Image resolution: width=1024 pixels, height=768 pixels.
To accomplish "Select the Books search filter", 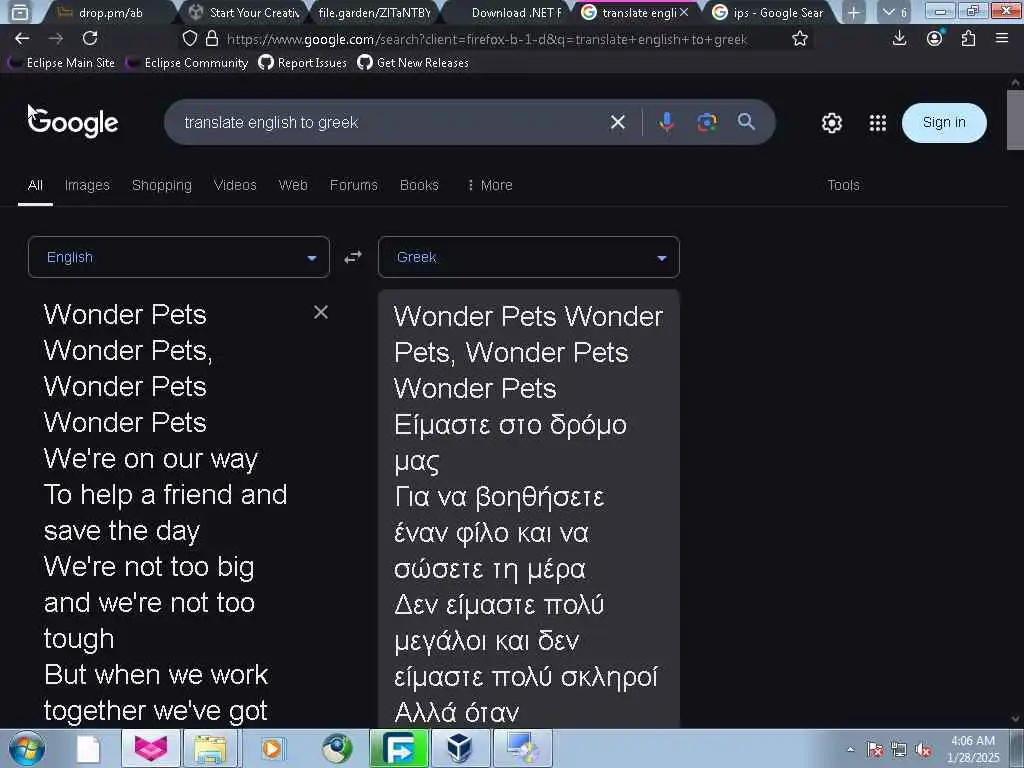I will tap(419, 185).
